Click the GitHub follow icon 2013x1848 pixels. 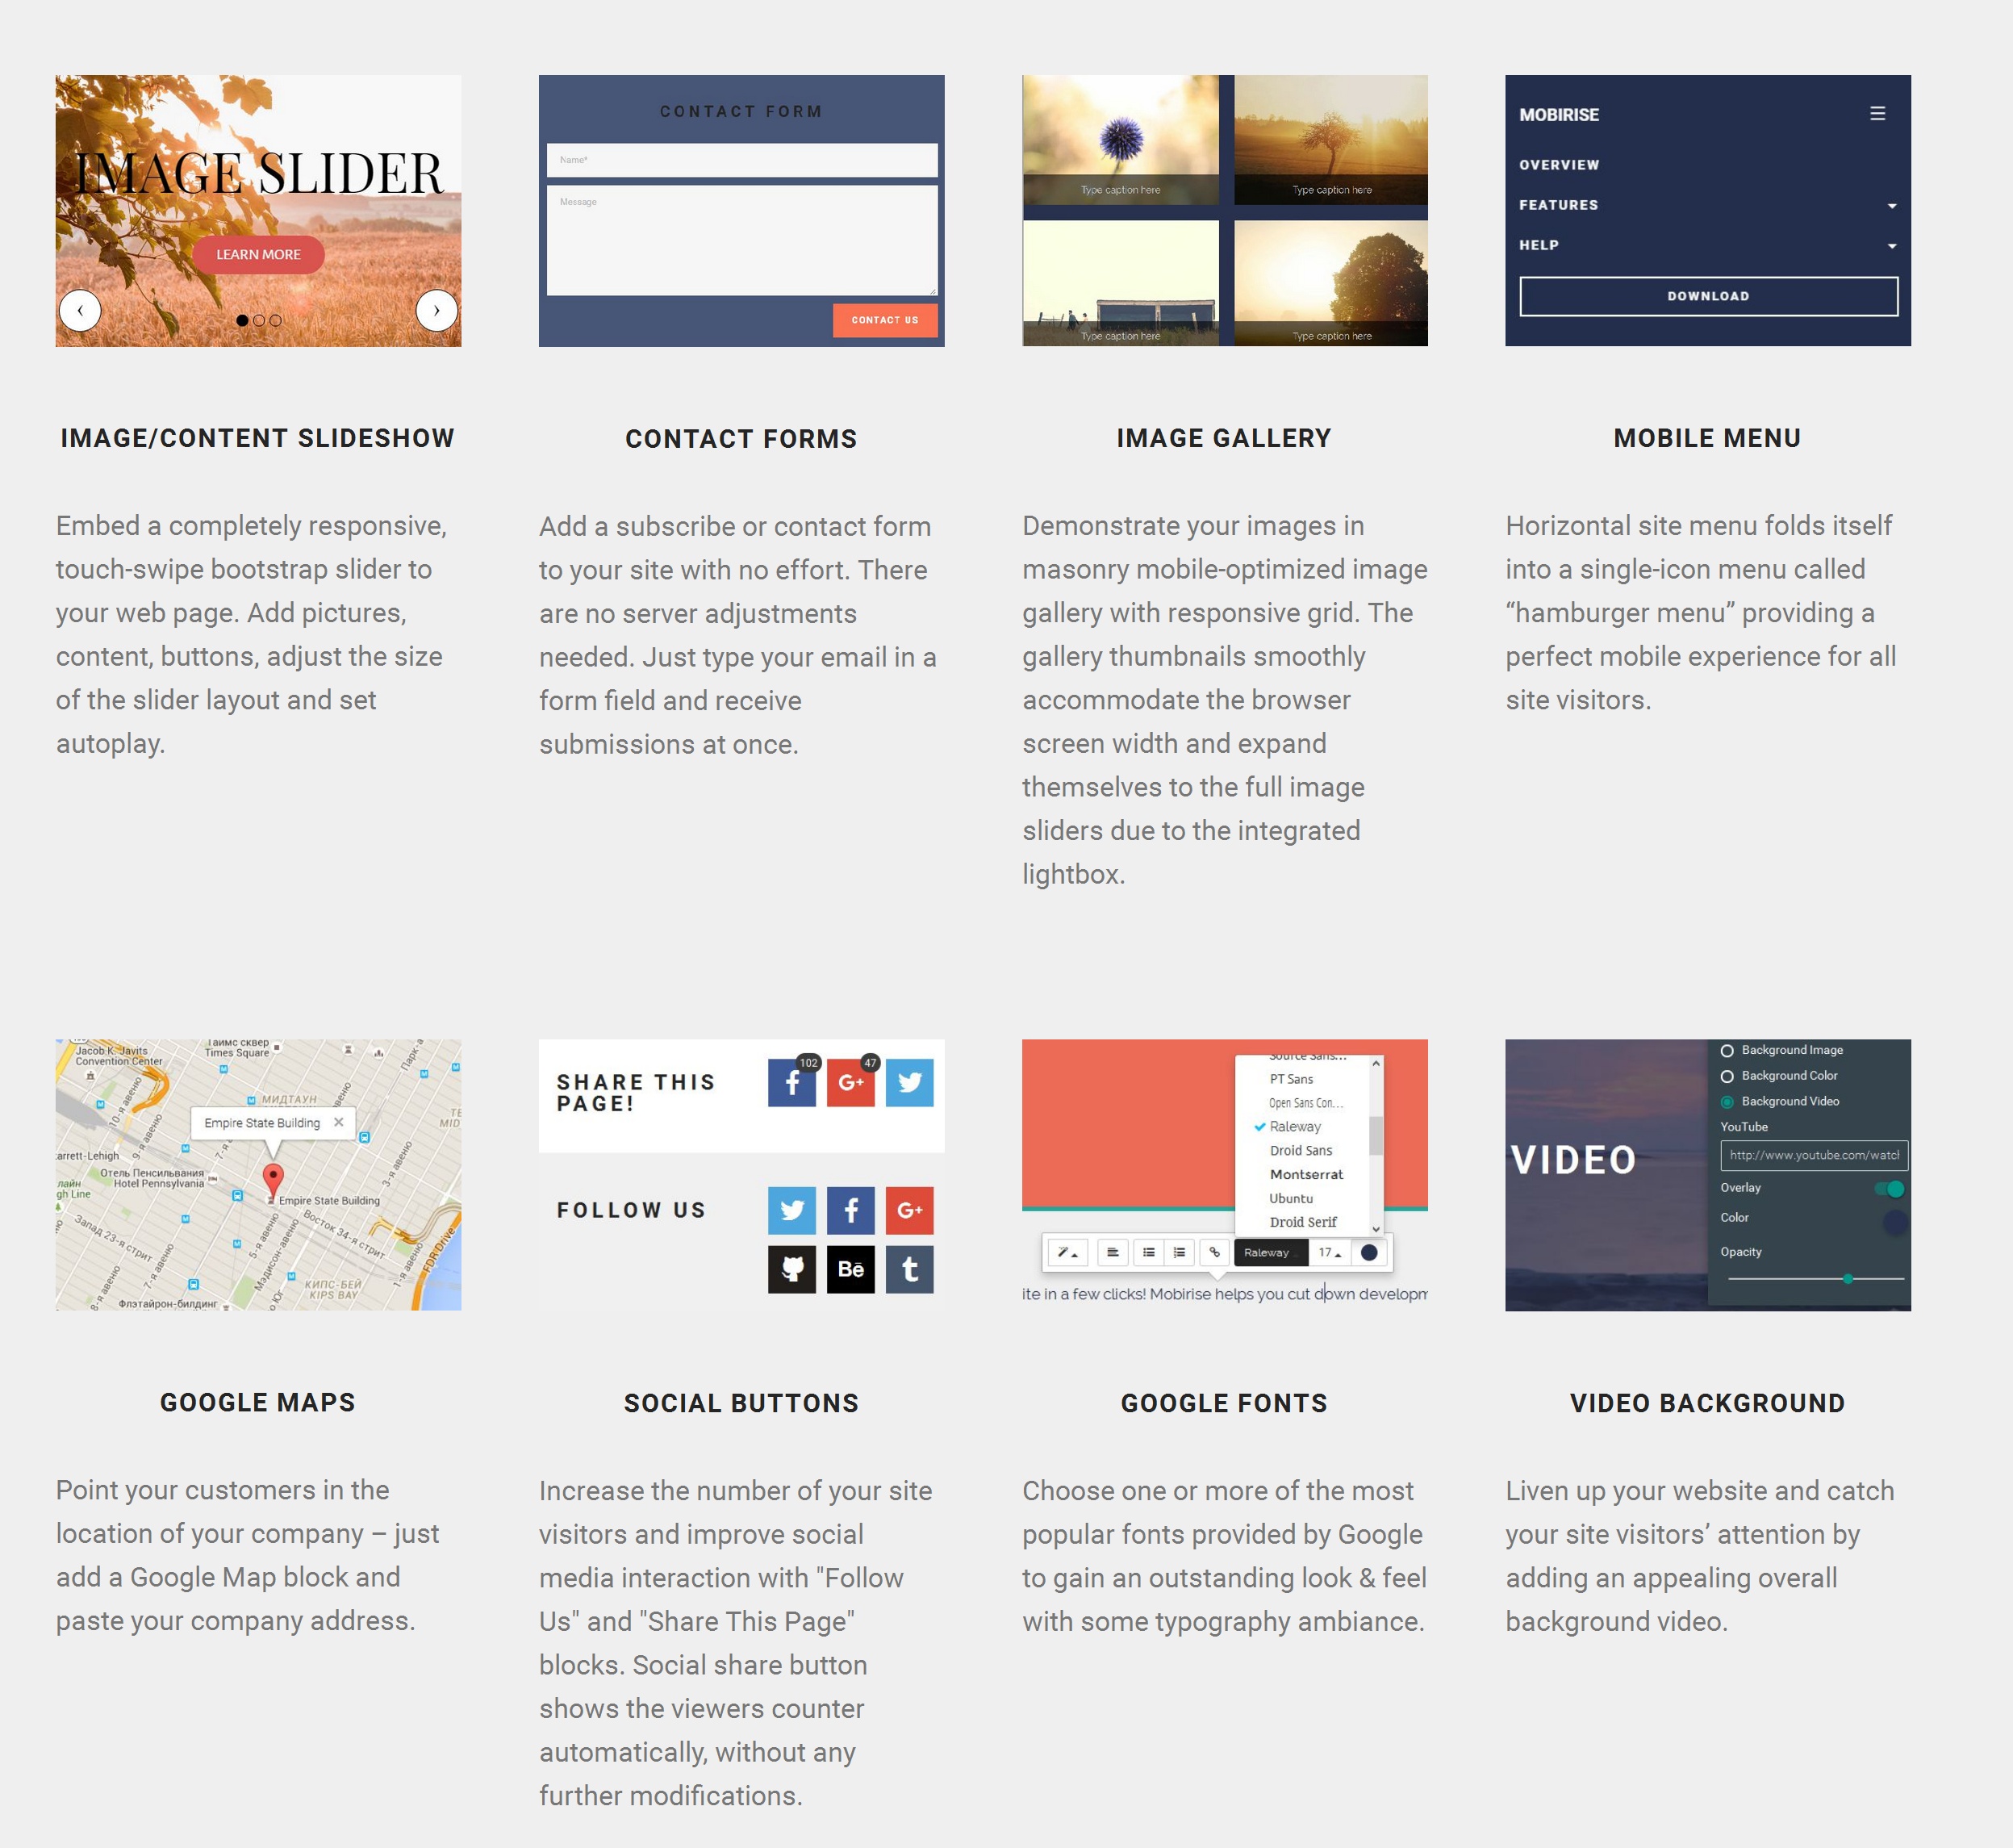792,1269
